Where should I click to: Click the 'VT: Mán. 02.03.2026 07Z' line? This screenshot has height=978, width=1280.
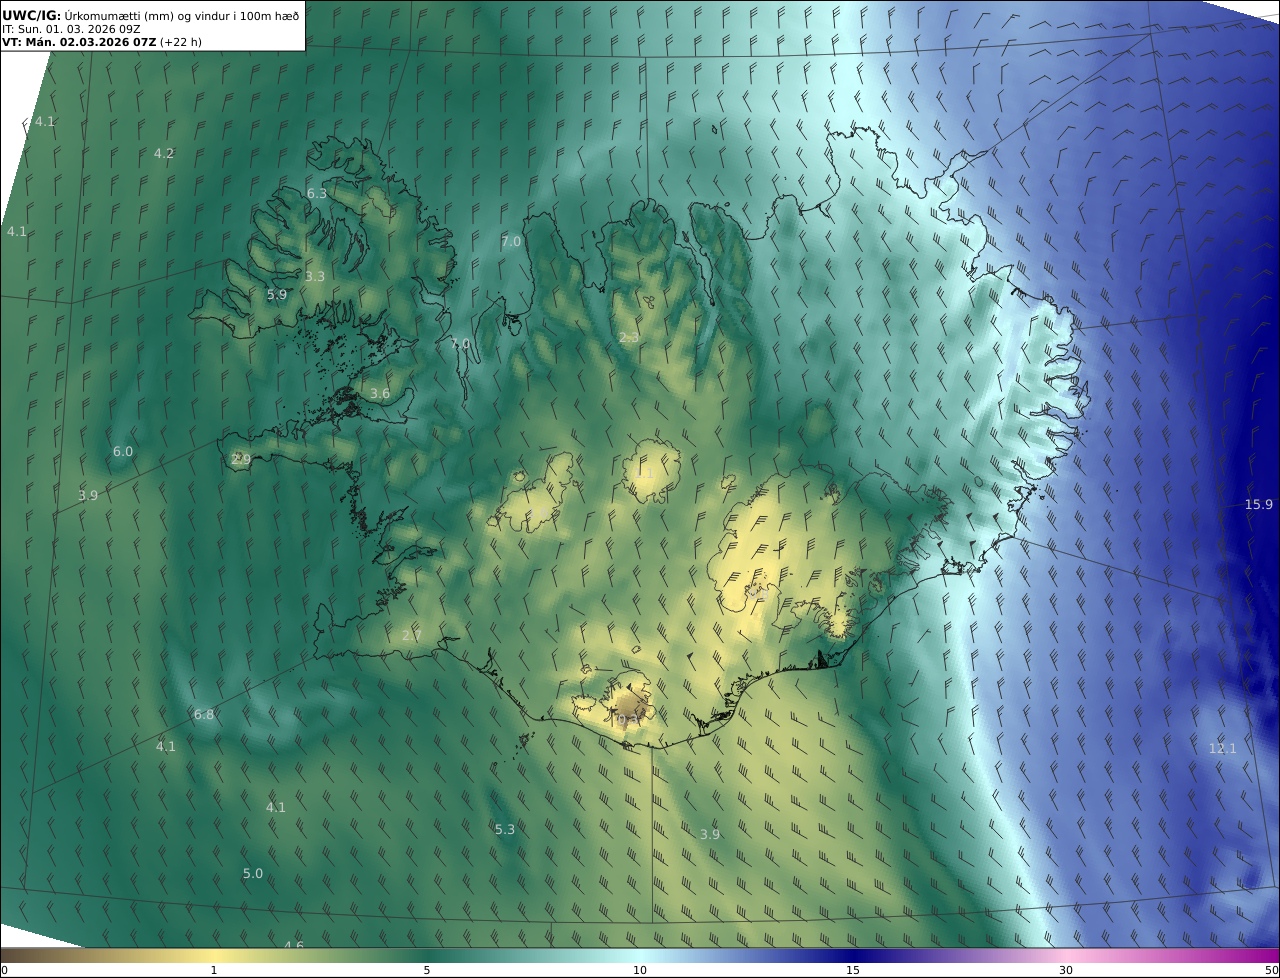[78, 42]
